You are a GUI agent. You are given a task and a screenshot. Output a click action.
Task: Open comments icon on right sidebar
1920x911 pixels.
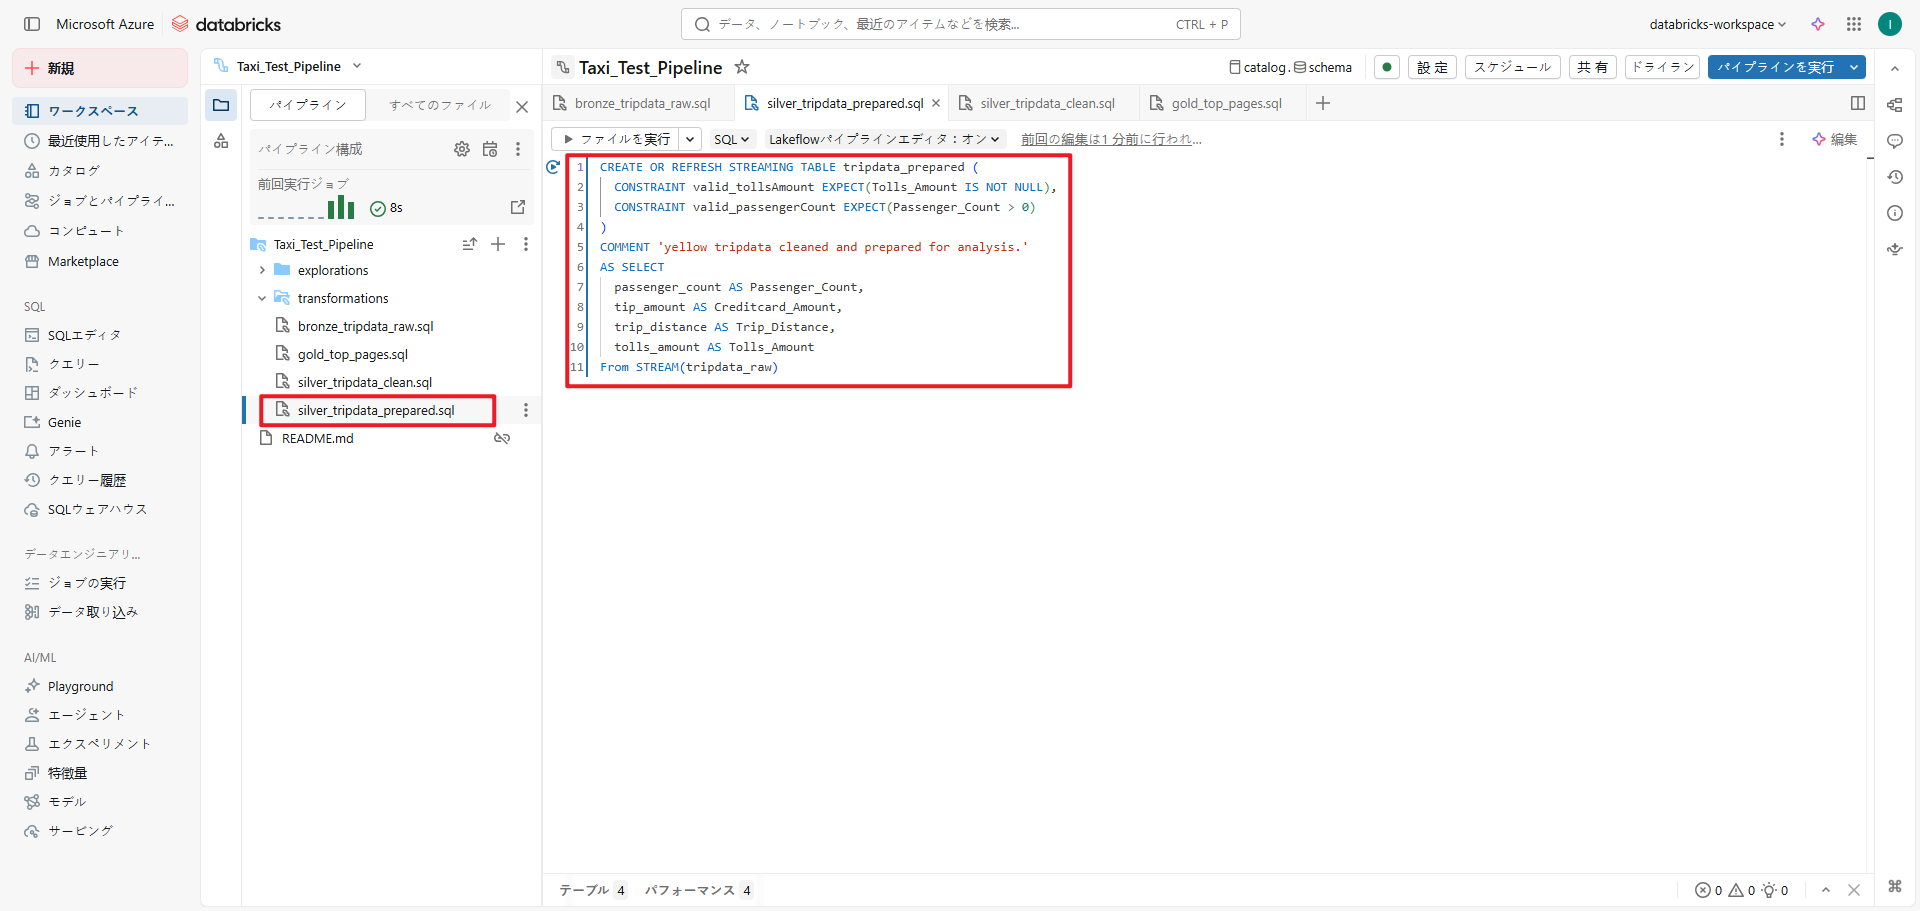coord(1895,141)
